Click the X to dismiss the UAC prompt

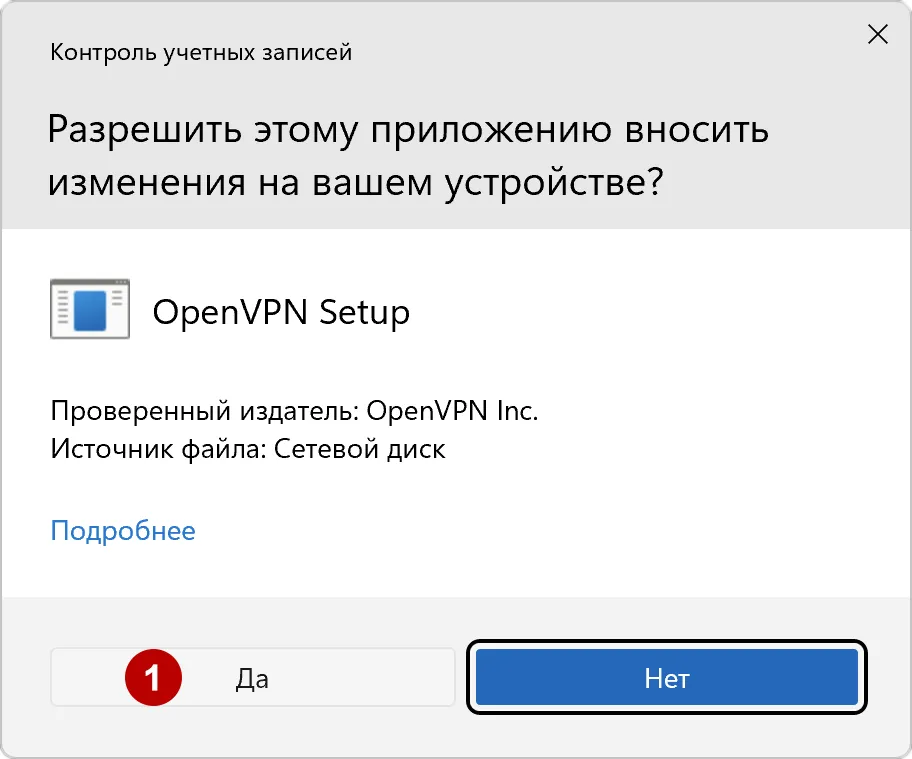(877, 33)
